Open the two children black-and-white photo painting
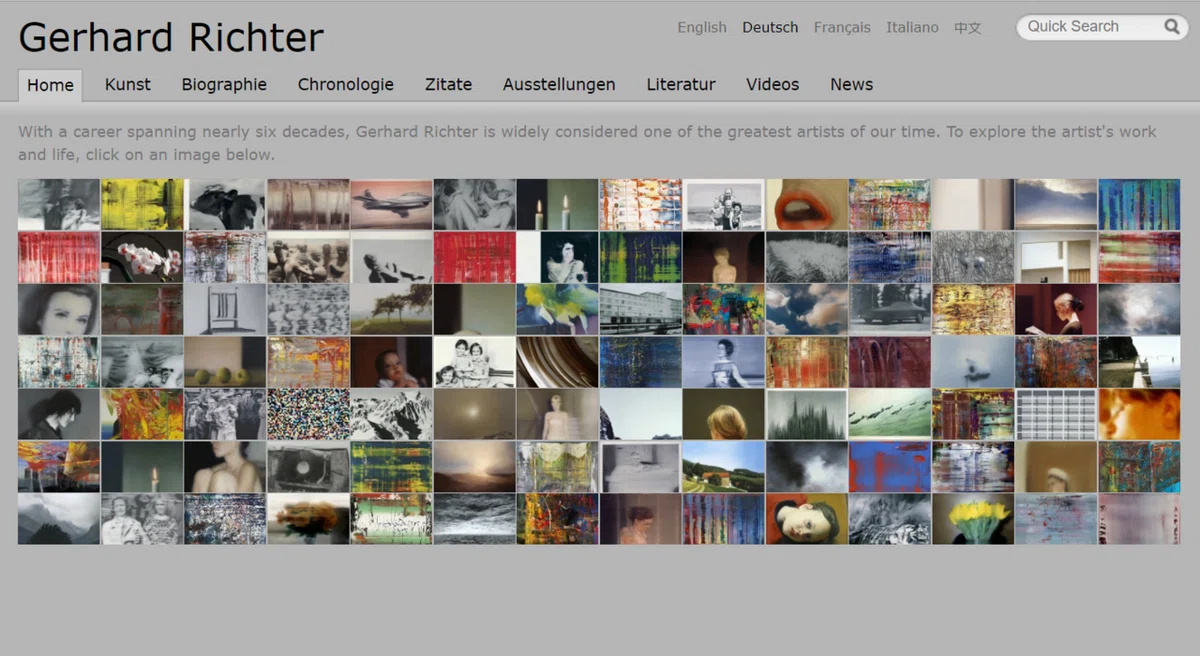This screenshot has width=1200, height=656. (x=475, y=362)
